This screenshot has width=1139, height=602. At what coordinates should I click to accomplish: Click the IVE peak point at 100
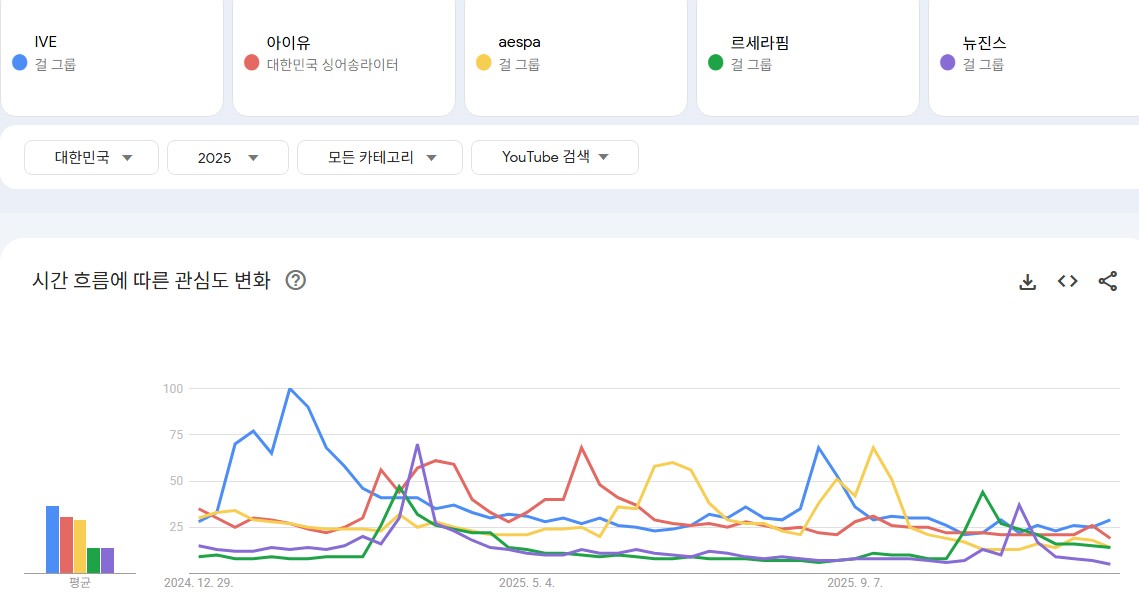pos(290,388)
